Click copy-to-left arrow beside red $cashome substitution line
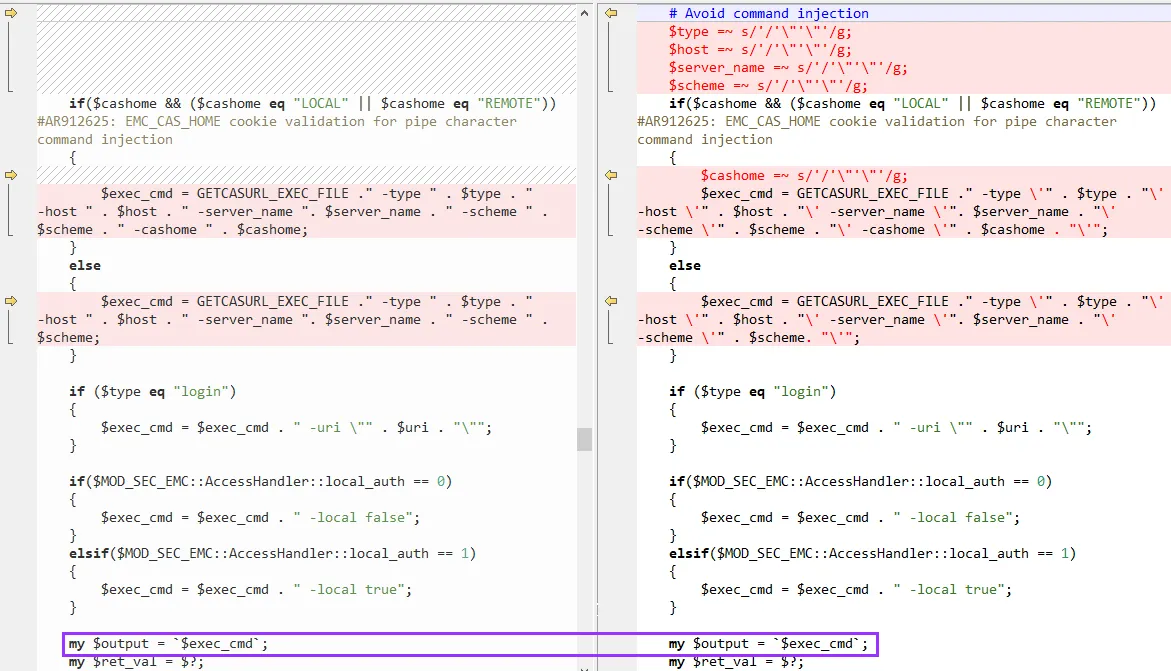The image size is (1171, 671). pos(611,175)
